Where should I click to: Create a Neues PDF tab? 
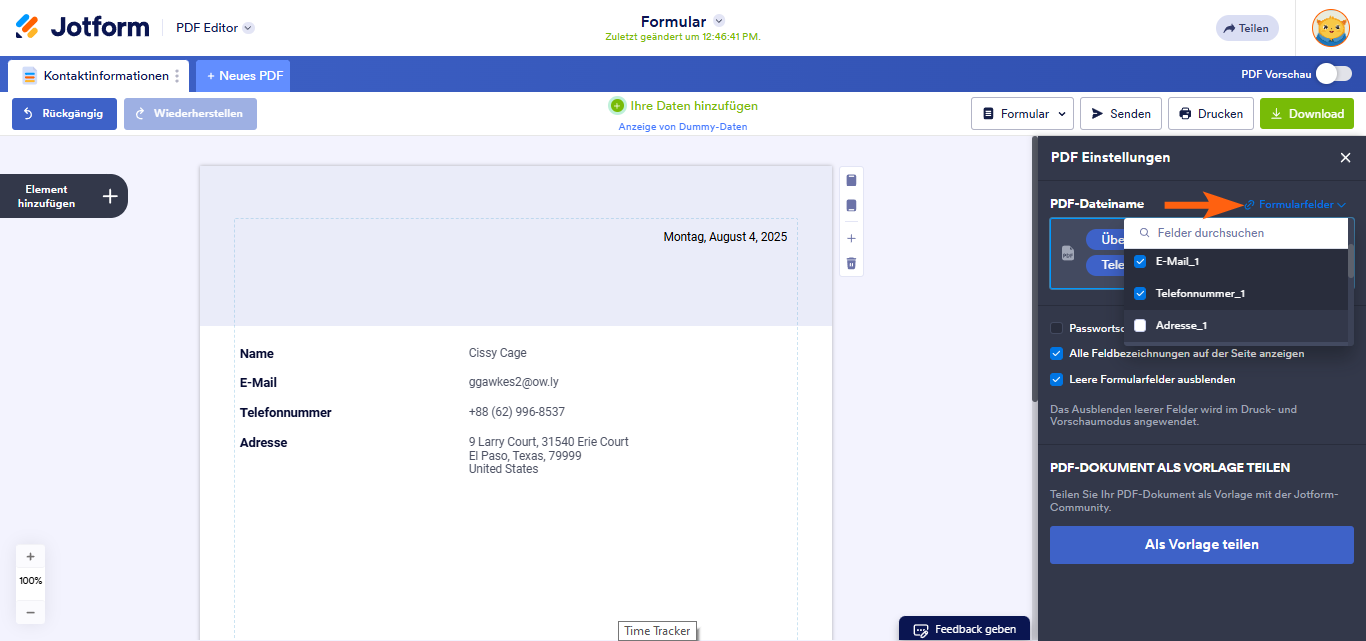point(243,76)
